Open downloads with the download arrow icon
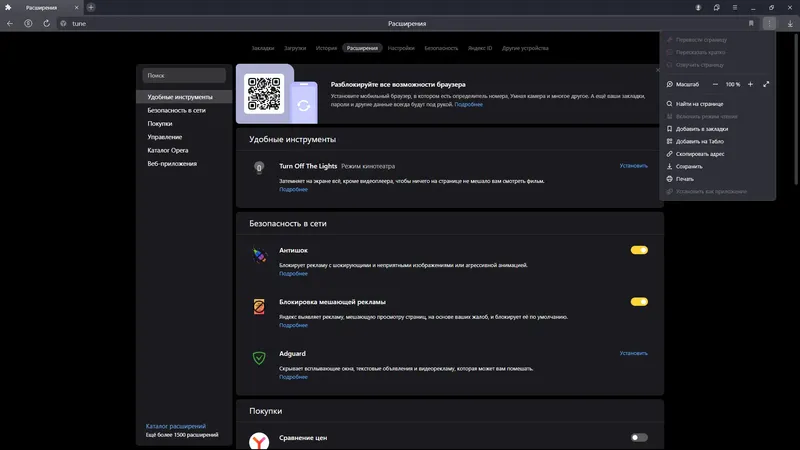Viewport: 800px width, 450px height. pyautogui.click(x=790, y=23)
